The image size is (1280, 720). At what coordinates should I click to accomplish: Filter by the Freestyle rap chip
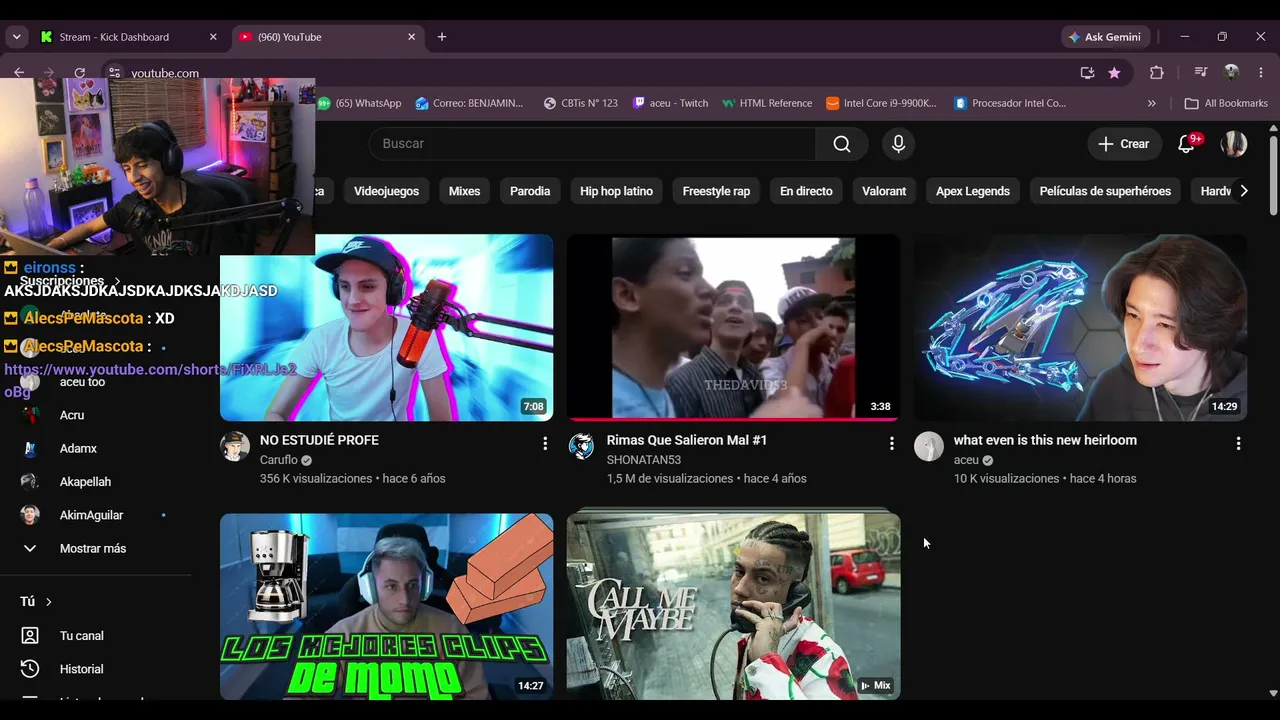click(x=716, y=191)
